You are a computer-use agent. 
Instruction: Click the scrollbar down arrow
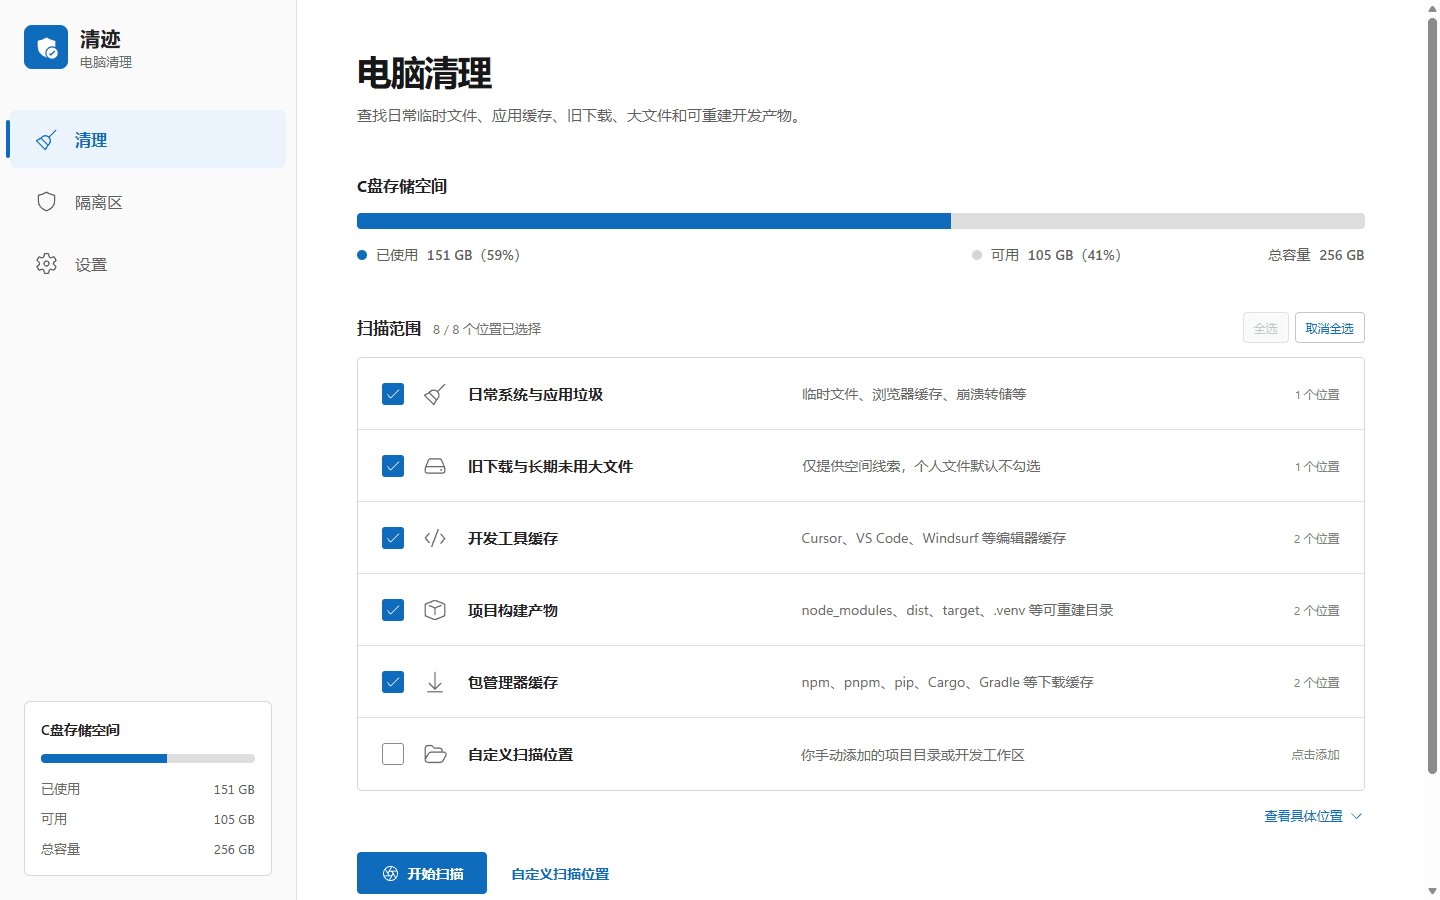pyautogui.click(x=1432, y=890)
